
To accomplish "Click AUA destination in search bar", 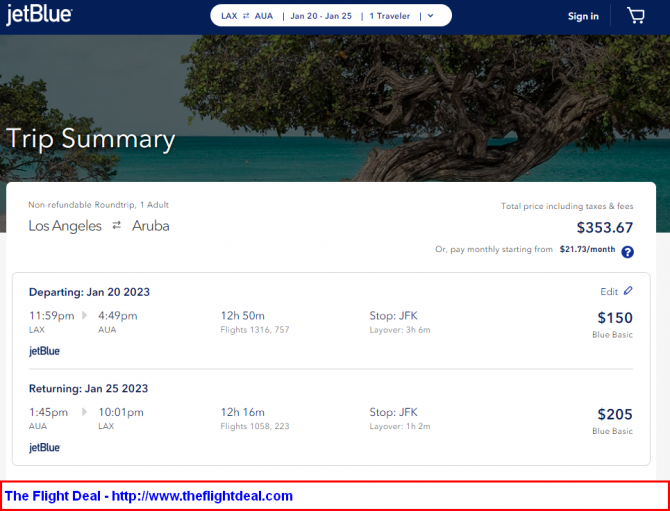I will coord(264,16).
